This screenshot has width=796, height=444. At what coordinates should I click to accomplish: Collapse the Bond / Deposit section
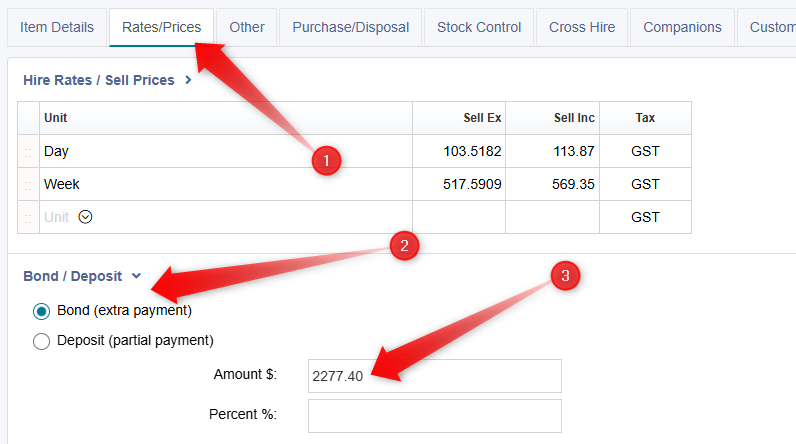point(136,276)
